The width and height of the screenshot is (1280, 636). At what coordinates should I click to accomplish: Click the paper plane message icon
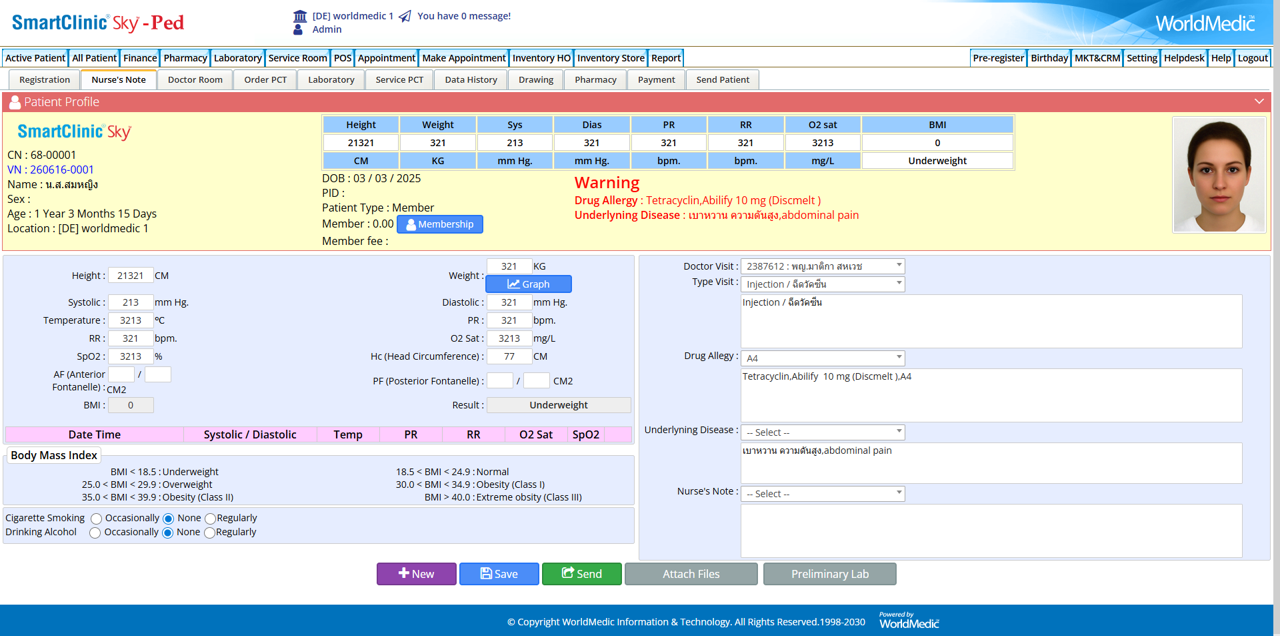pos(404,16)
